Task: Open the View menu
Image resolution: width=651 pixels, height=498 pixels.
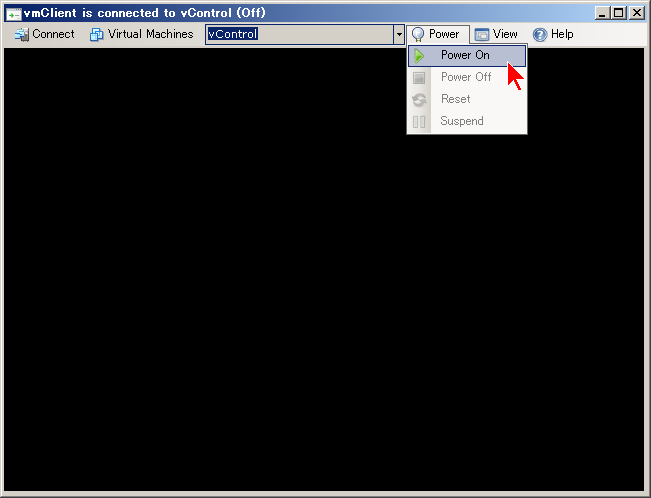Action: coord(496,34)
